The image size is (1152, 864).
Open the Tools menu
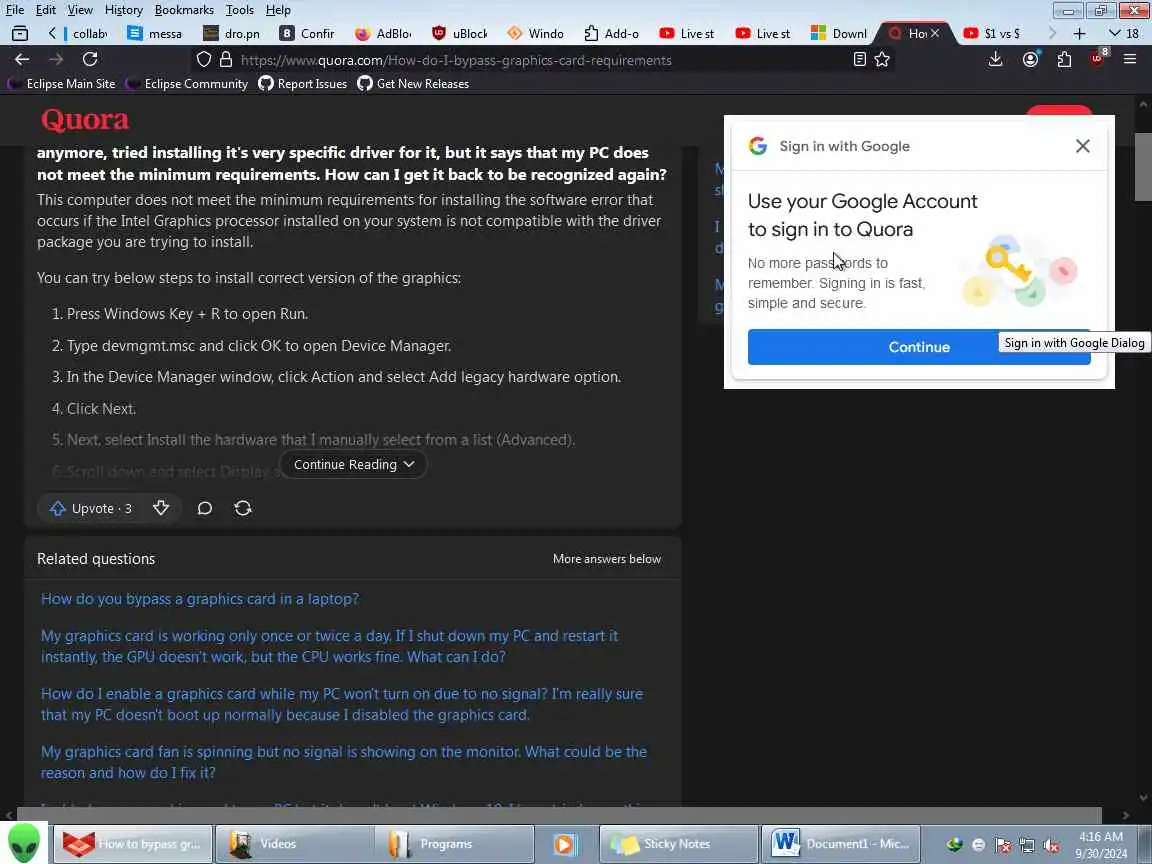240,10
